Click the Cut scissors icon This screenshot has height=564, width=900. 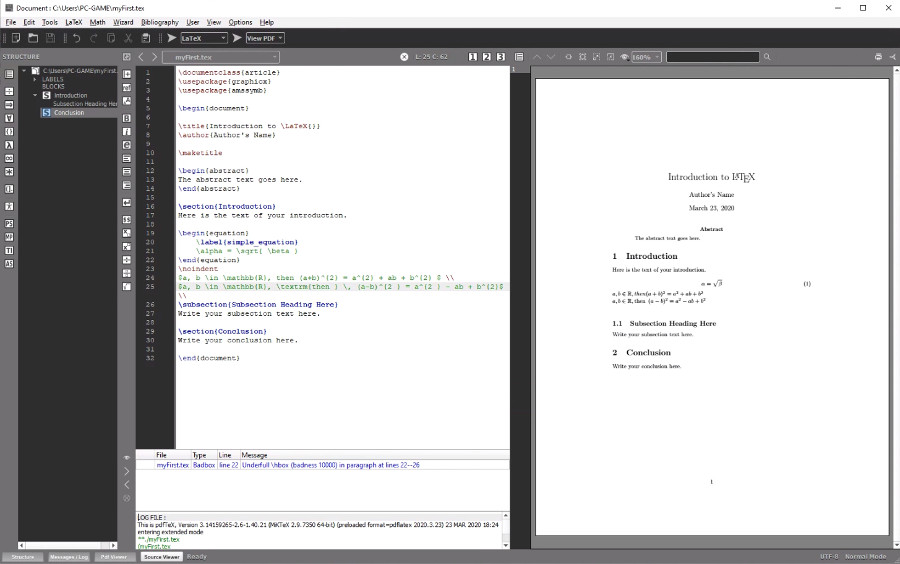(130, 38)
